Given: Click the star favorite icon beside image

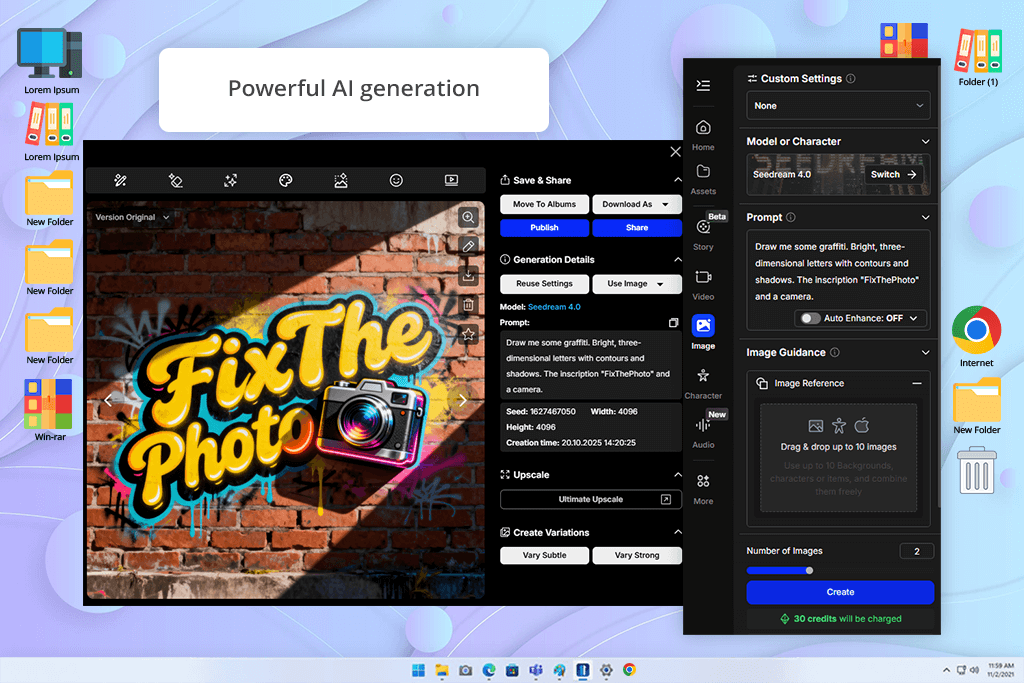Looking at the screenshot, I should (468, 334).
